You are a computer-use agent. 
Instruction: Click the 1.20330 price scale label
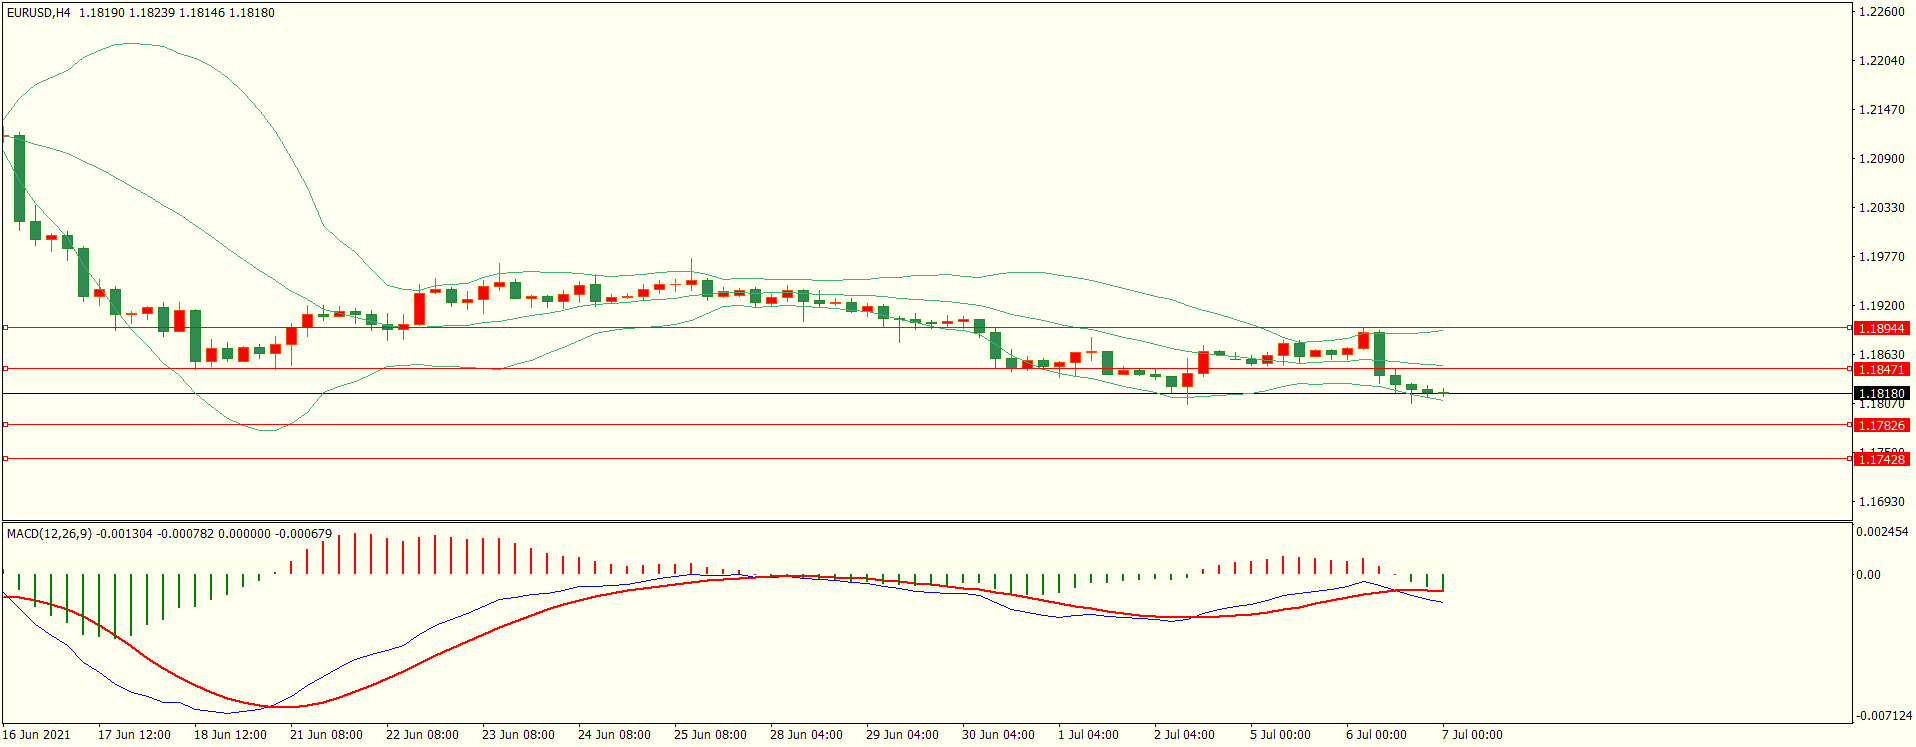[1881, 208]
